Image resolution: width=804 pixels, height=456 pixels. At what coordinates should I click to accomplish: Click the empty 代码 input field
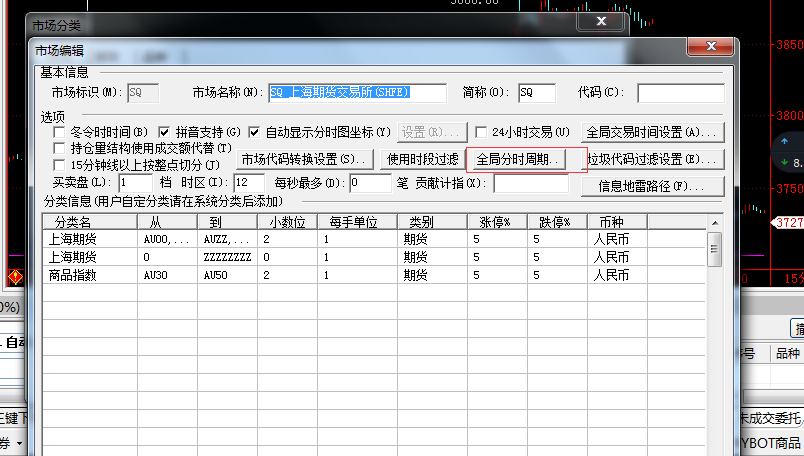(x=680, y=93)
